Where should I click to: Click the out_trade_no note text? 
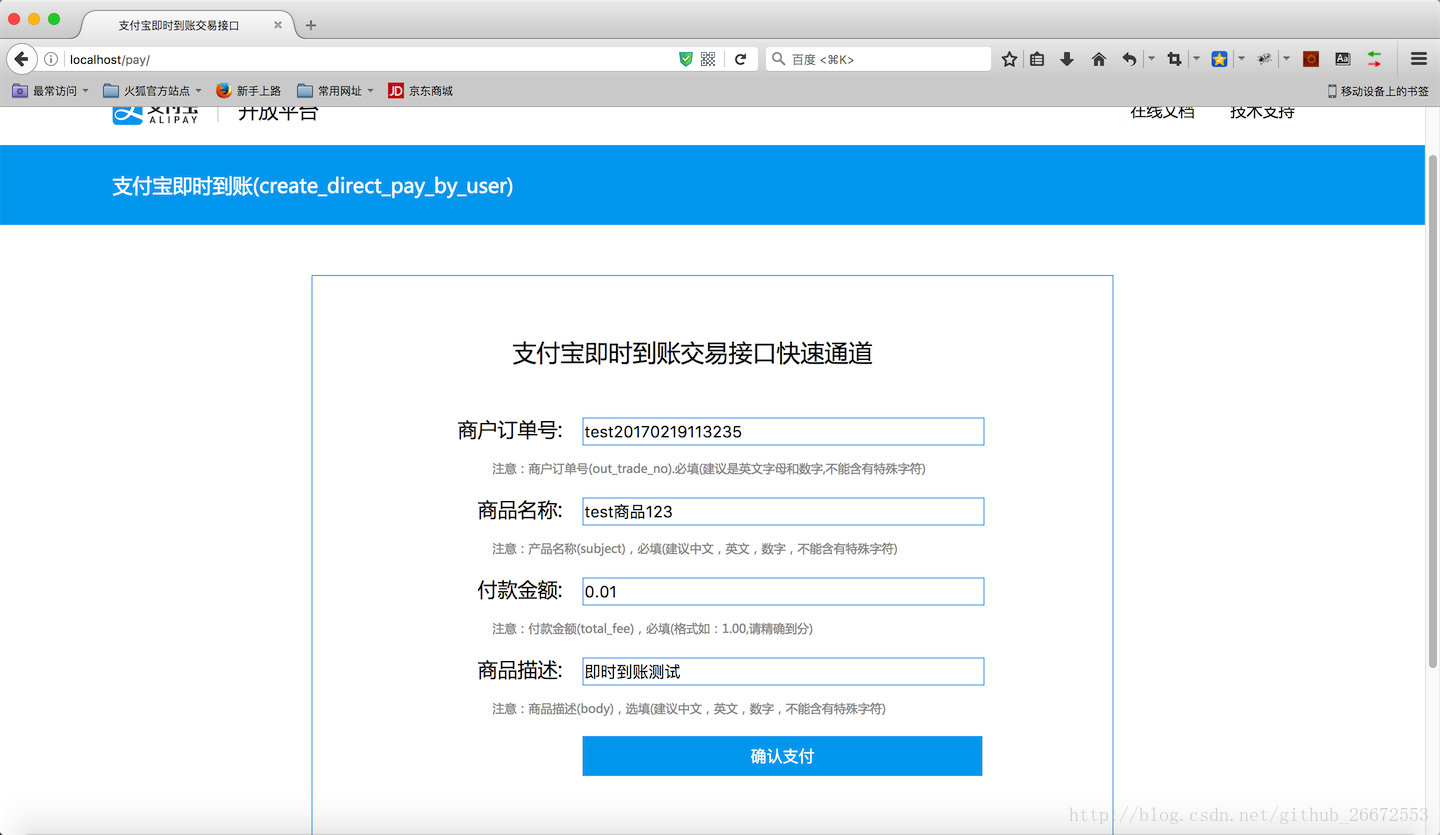click(708, 469)
